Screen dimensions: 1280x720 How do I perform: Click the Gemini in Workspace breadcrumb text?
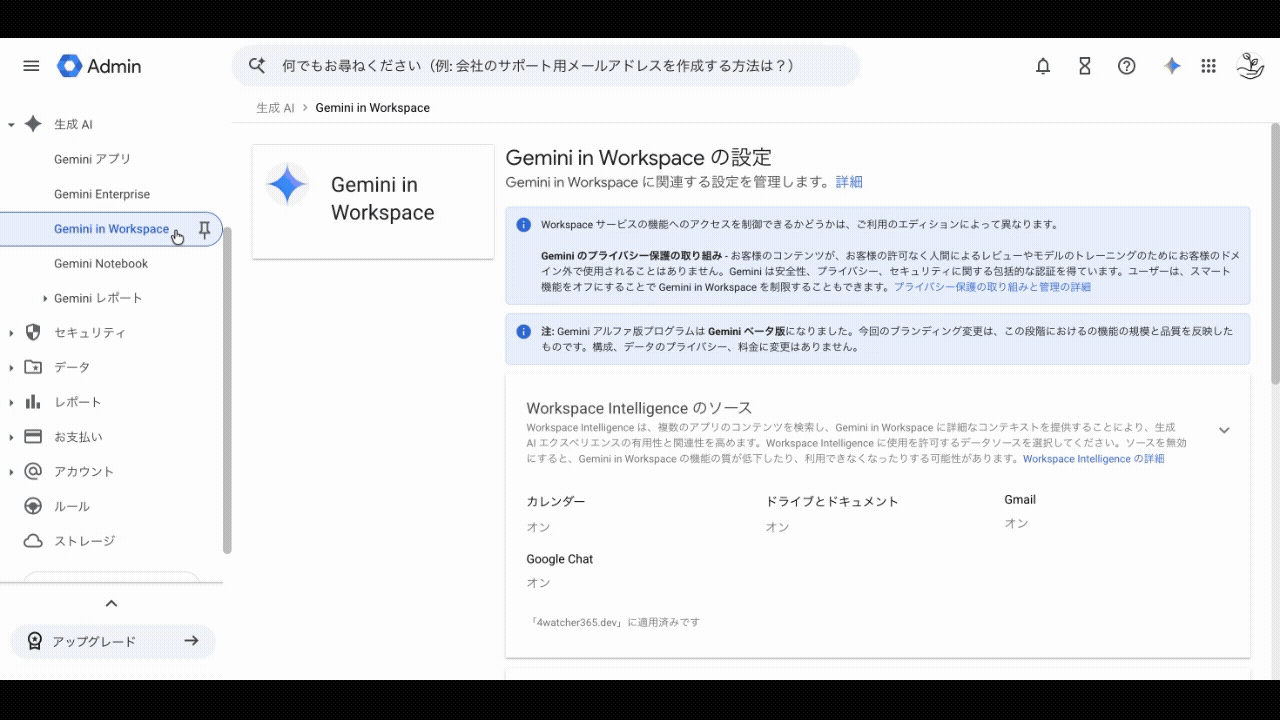coord(372,108)
